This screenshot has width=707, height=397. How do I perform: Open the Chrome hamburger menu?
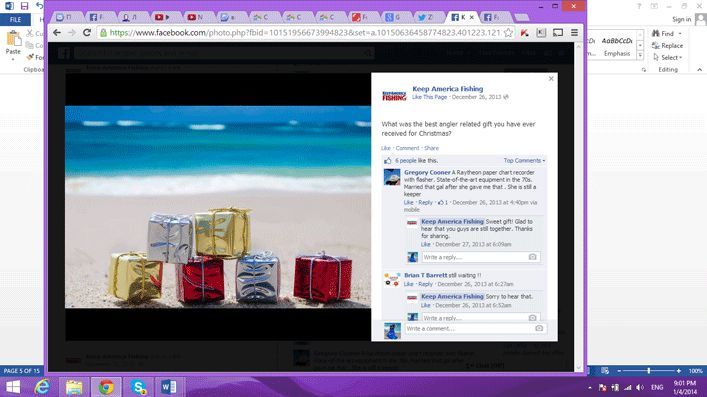click(574, 32)
